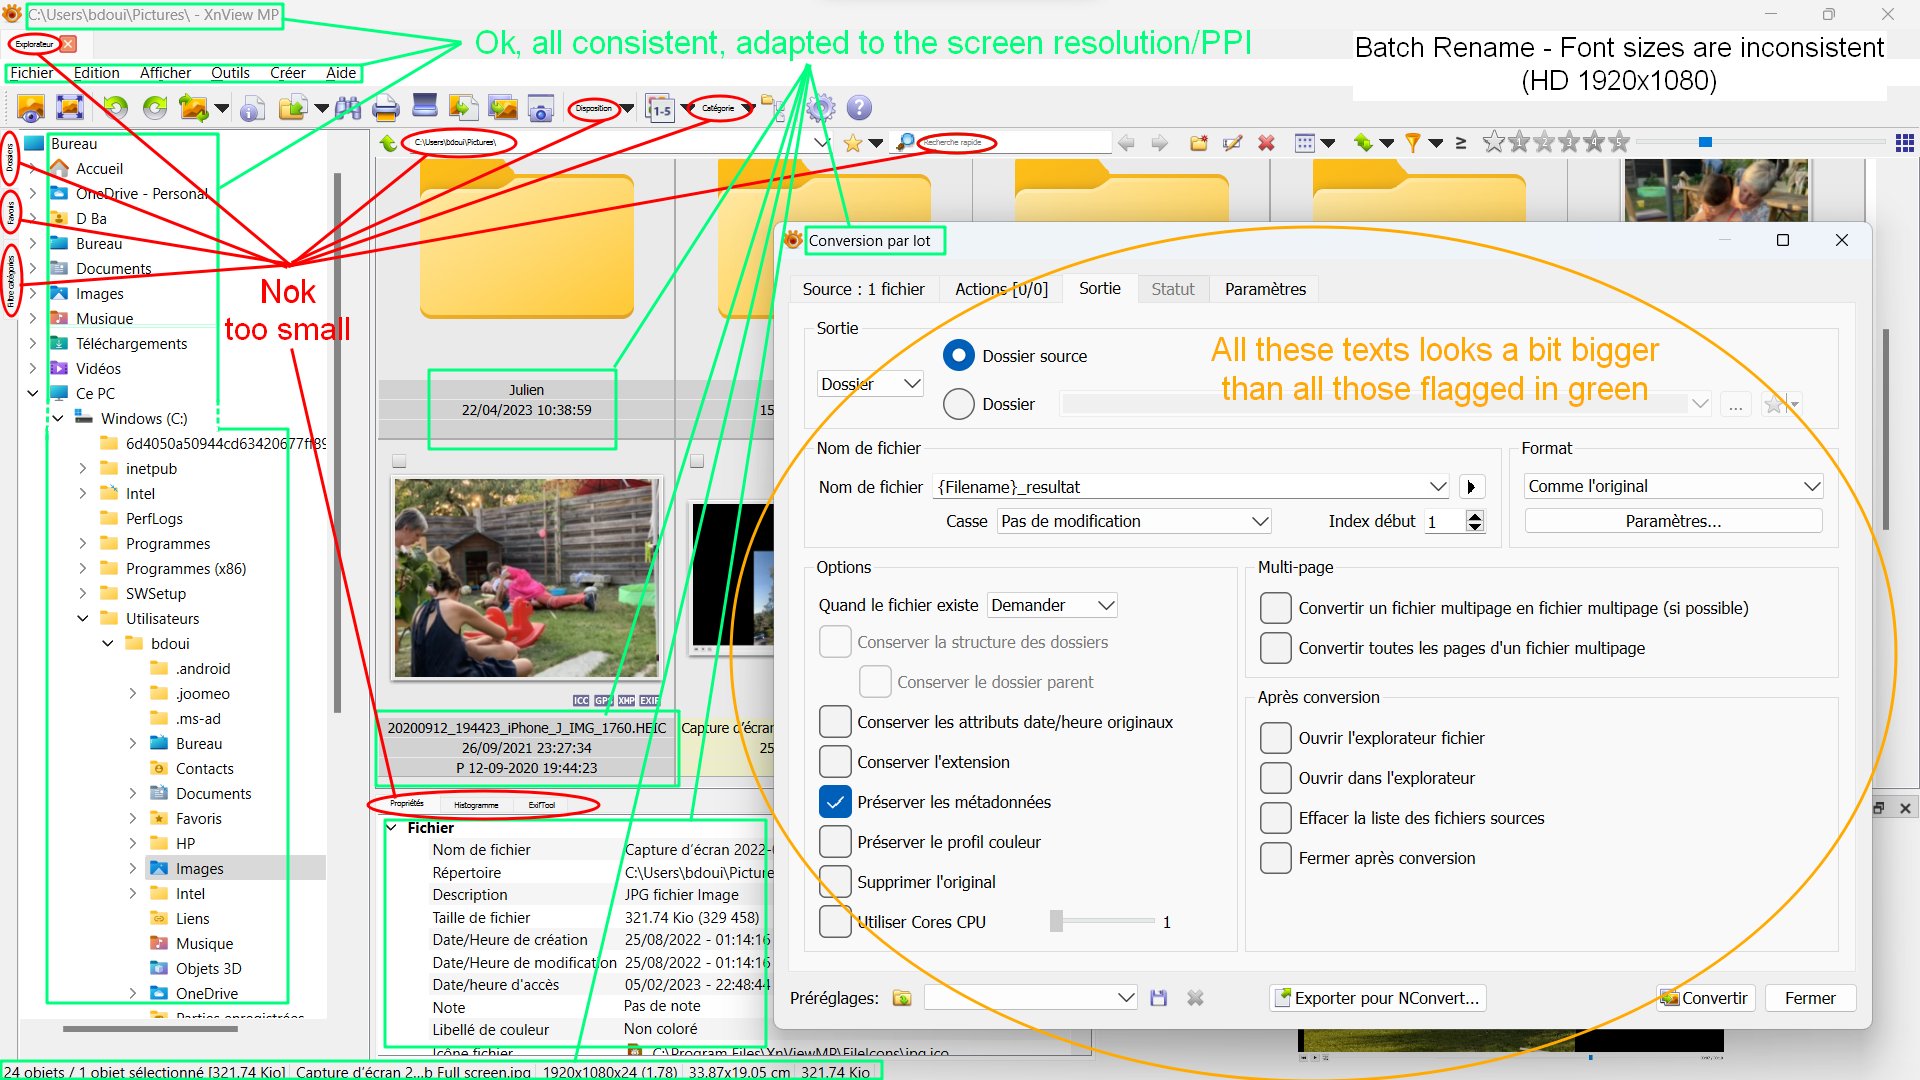1920x1080 pixels.
Task: Click the binoculars search icon
Action: [348, 108]
